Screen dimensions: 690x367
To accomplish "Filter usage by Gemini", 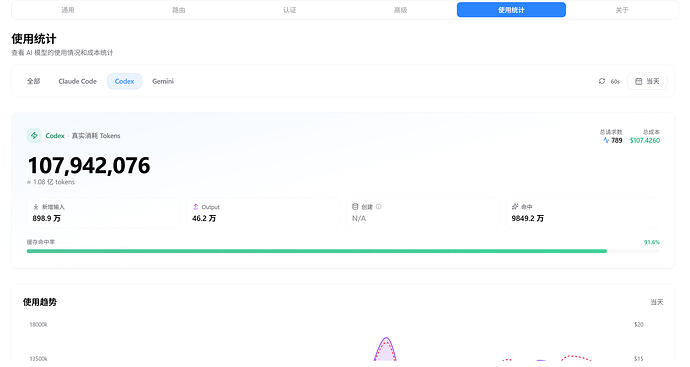I will tap(163, 81).
